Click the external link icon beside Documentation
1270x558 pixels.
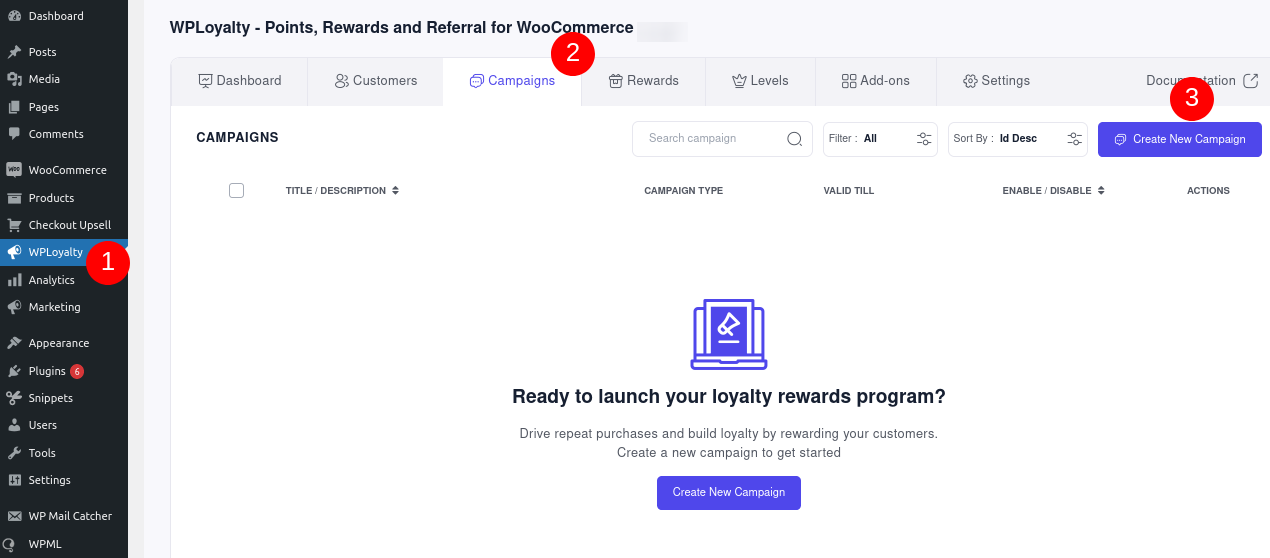click(x=1250, y=81)
